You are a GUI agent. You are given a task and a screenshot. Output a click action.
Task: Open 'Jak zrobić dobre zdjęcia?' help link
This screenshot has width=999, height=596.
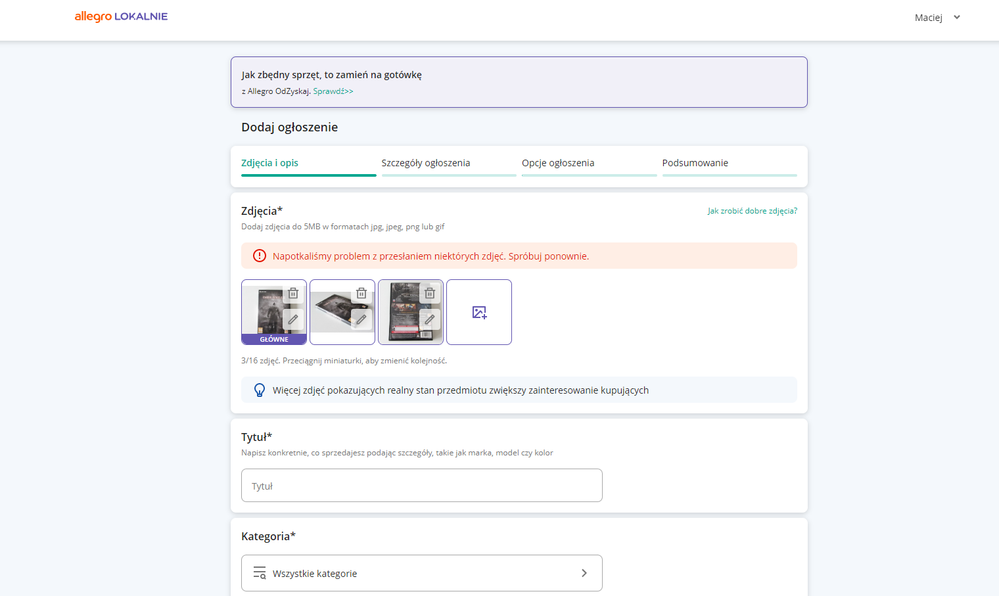(752, 211)
